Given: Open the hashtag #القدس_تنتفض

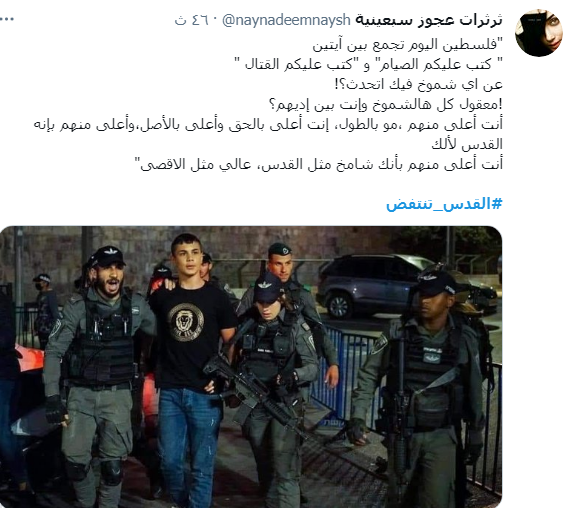Looking at the screenshot, I should pyautogui.click(x=444, y=204).
